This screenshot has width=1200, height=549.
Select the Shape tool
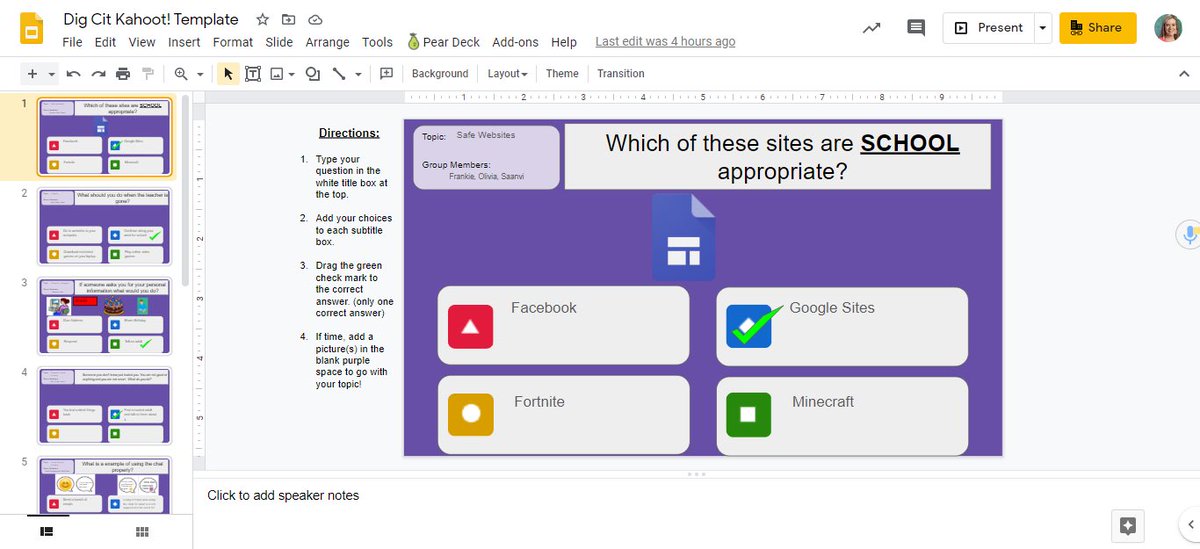pyautogui.click(x=313, y=74)
